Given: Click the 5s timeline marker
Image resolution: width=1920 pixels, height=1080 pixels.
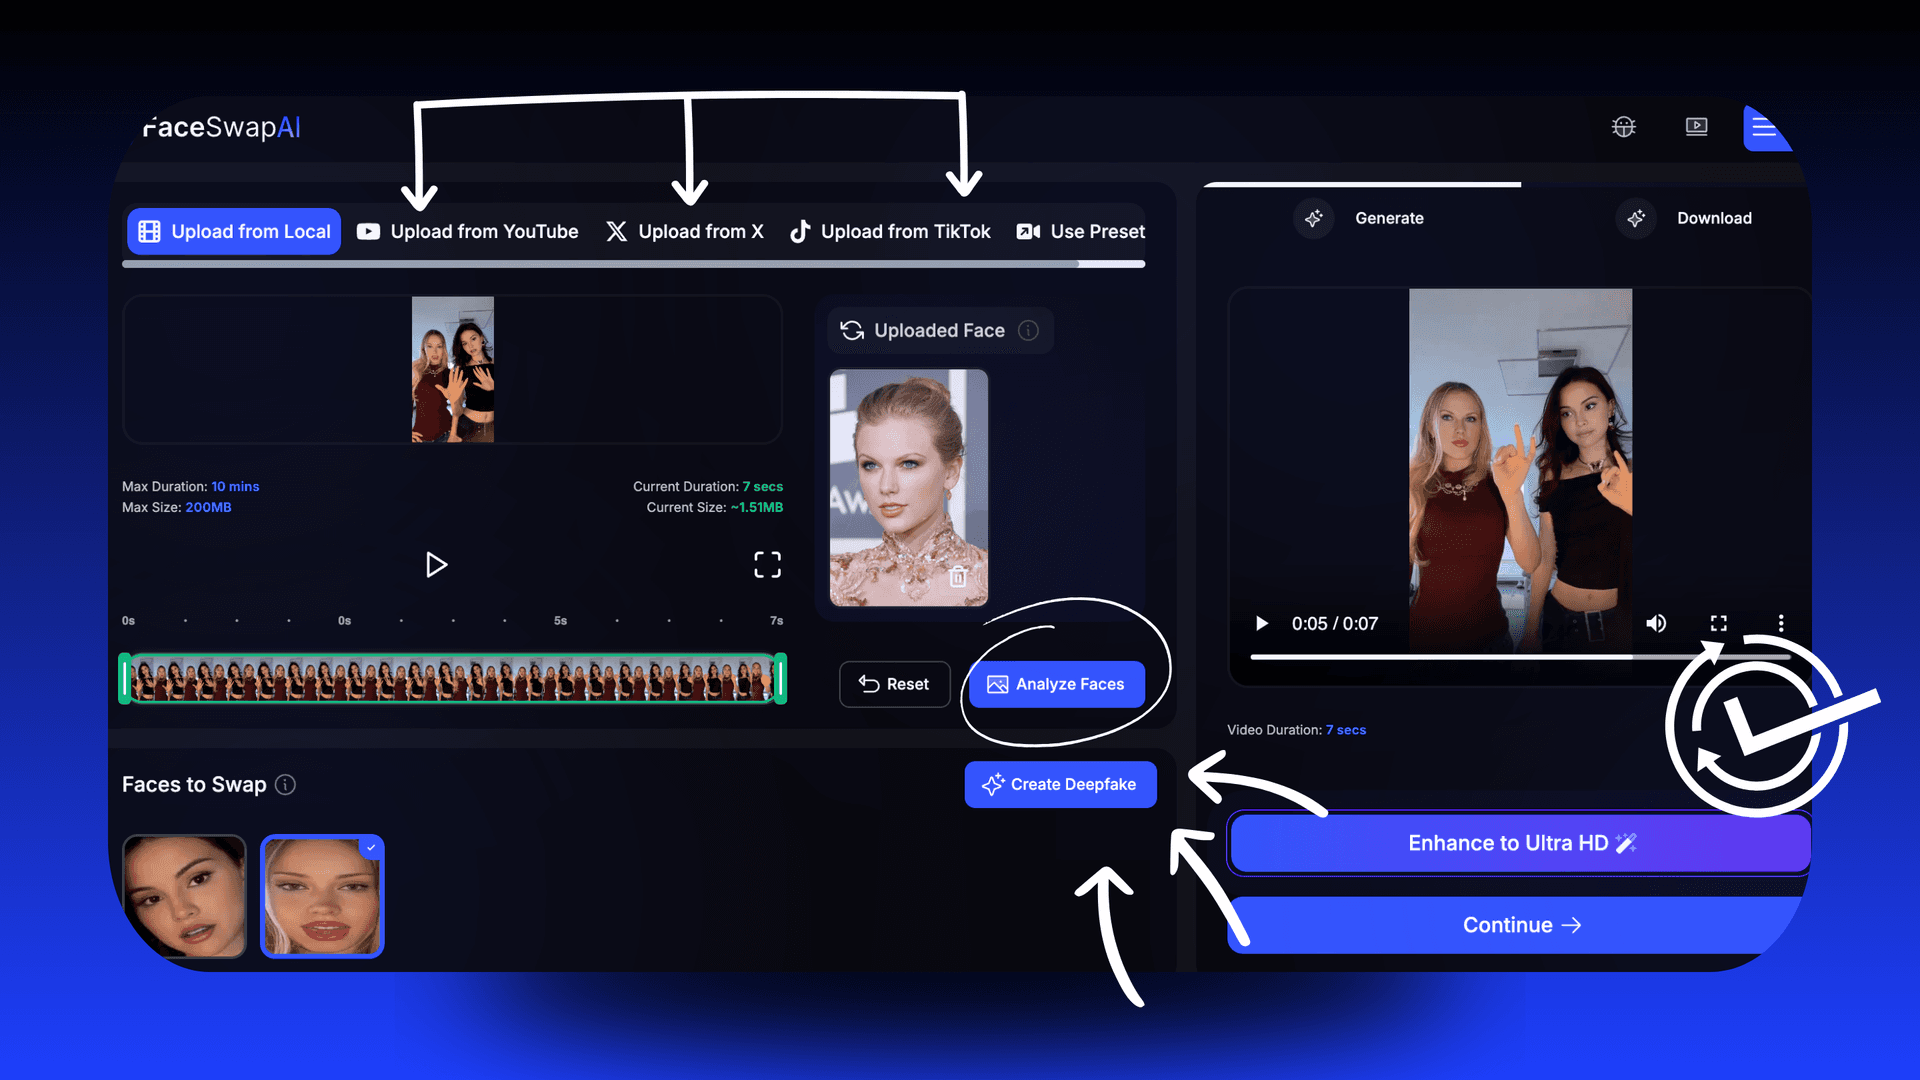Looking at the screenshot, I should (560, 620).
